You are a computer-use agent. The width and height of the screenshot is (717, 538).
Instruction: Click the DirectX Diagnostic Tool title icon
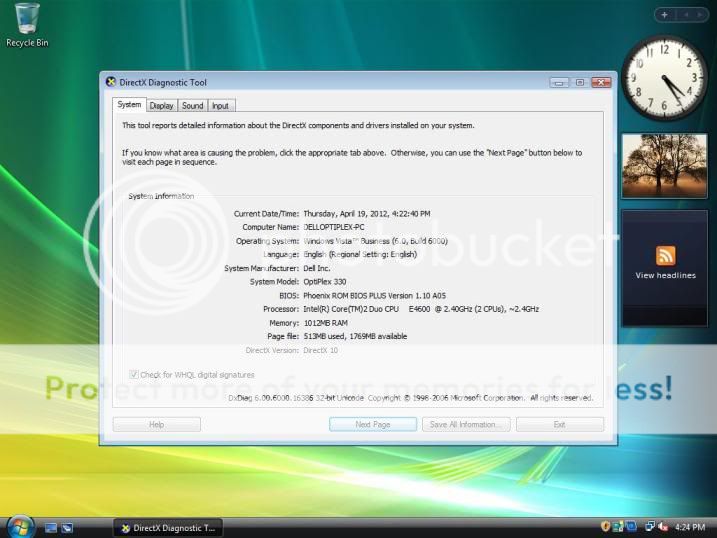pyautogui.click(x=111, y=82)
